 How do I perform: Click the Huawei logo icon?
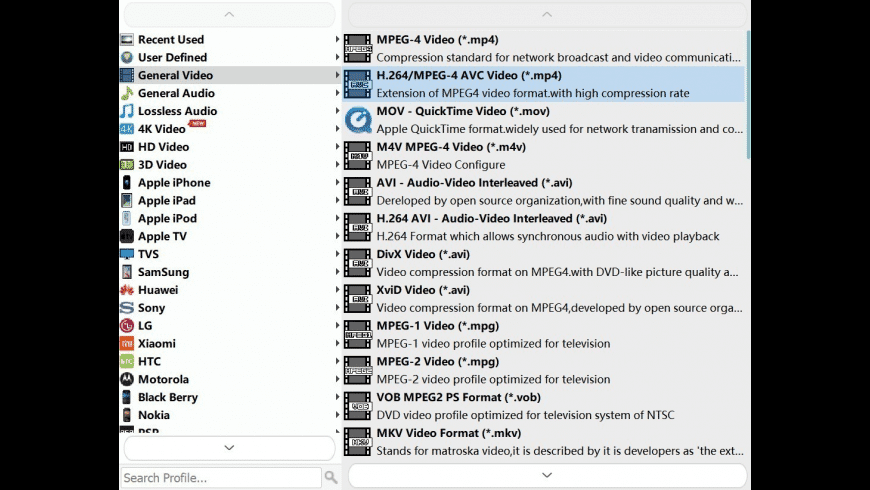pyautogui.click(x=127, y=290)
